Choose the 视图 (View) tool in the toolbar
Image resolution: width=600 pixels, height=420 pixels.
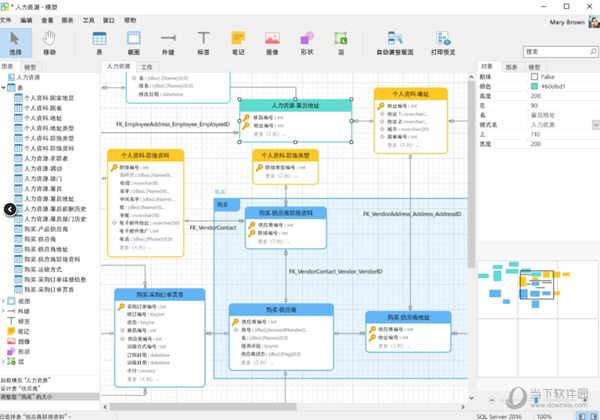[x=134, y=43]
